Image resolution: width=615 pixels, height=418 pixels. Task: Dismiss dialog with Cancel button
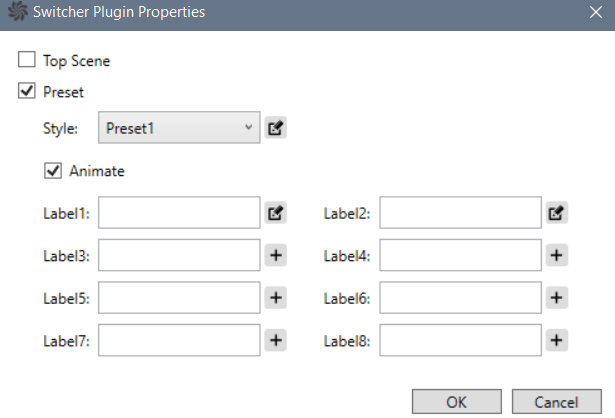(557, 402)
